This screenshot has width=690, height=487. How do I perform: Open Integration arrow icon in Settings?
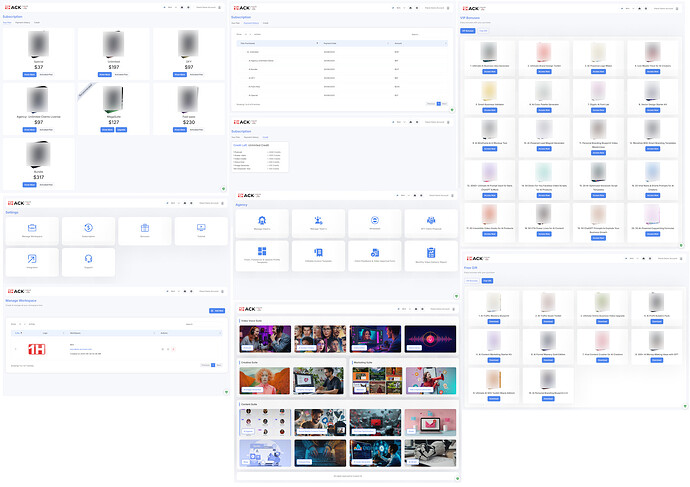[32, 259]
